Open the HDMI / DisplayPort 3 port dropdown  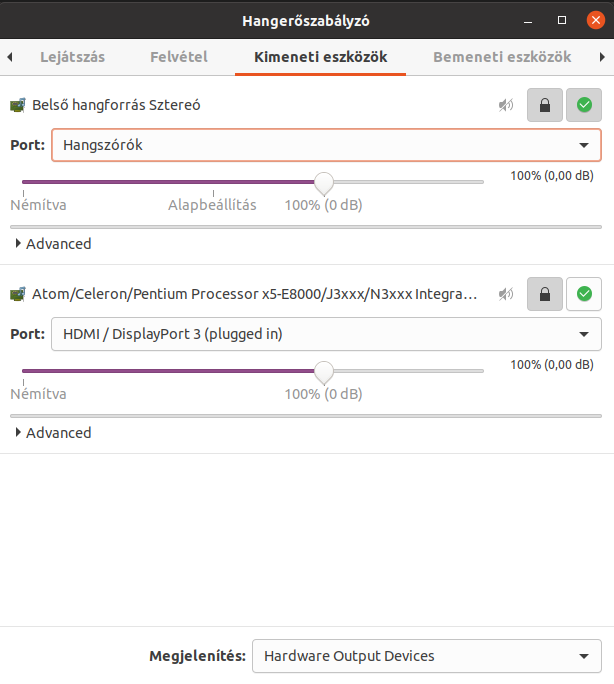(326, 334)
